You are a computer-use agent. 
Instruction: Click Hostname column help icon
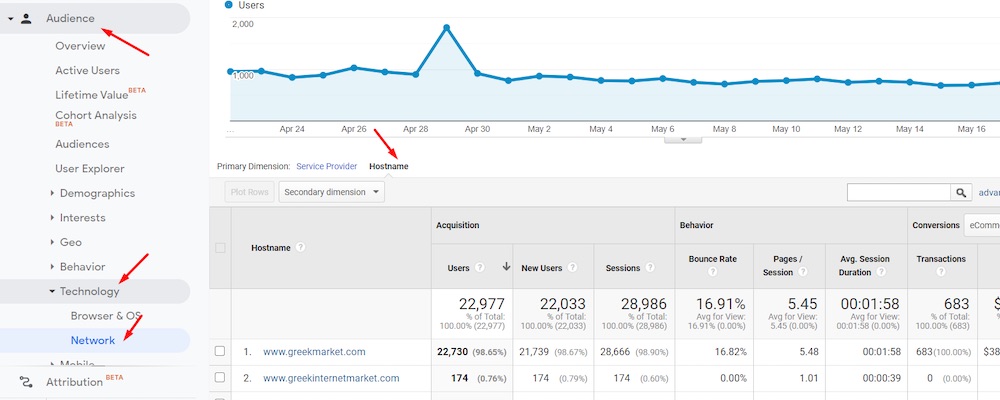pyautogui.click(x=300, y=247)
